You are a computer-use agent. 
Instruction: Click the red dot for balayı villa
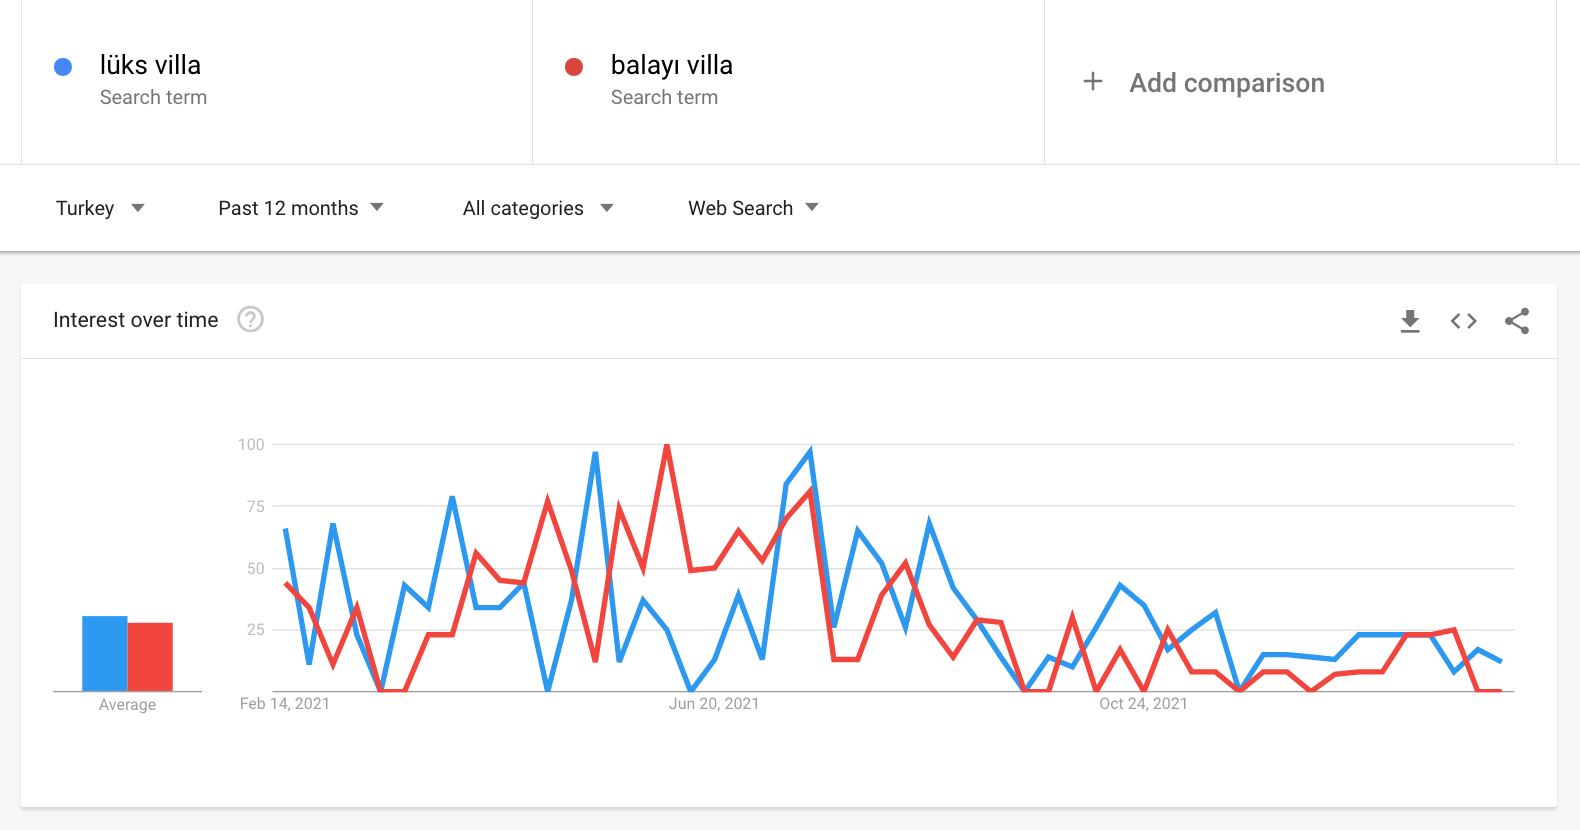[574, 67]
